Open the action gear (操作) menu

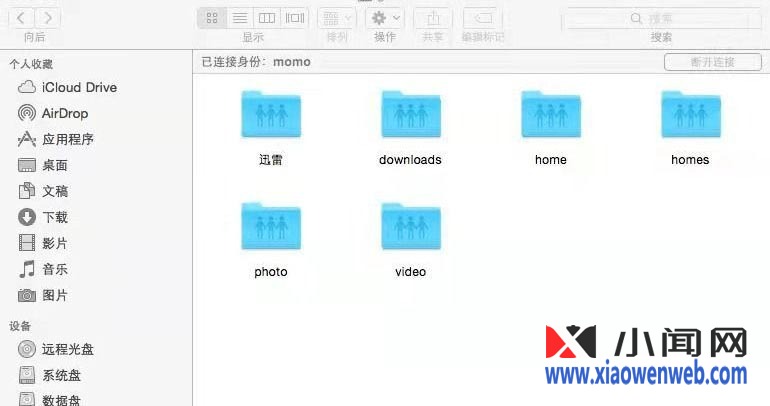coord(385,18)
